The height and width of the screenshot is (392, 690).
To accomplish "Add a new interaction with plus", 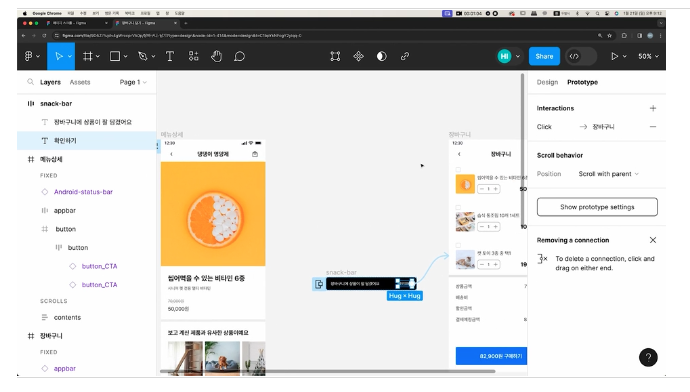I will pos(653,108).
